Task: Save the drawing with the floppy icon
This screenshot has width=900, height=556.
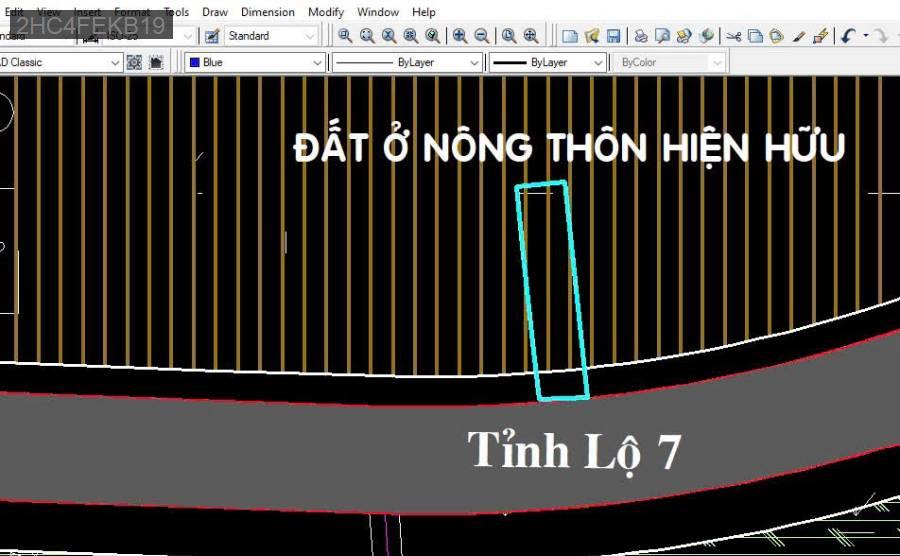Action: coord(613,36)
